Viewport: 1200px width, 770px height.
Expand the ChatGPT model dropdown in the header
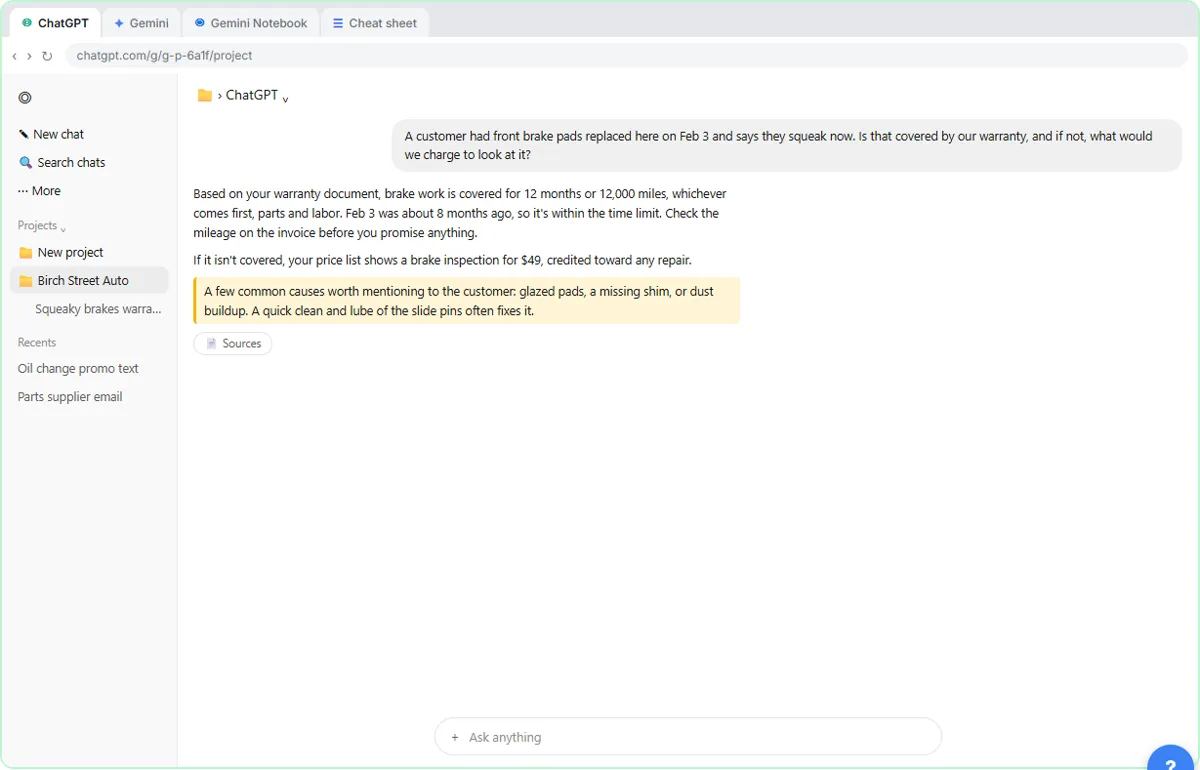pos(257,95)
